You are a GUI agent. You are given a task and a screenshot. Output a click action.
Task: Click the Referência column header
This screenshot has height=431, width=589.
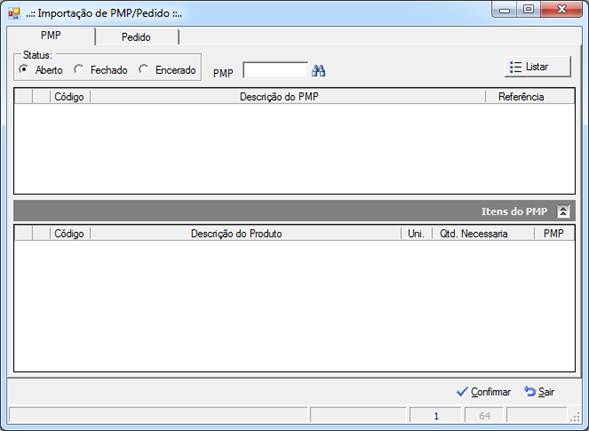click(530, 97)
